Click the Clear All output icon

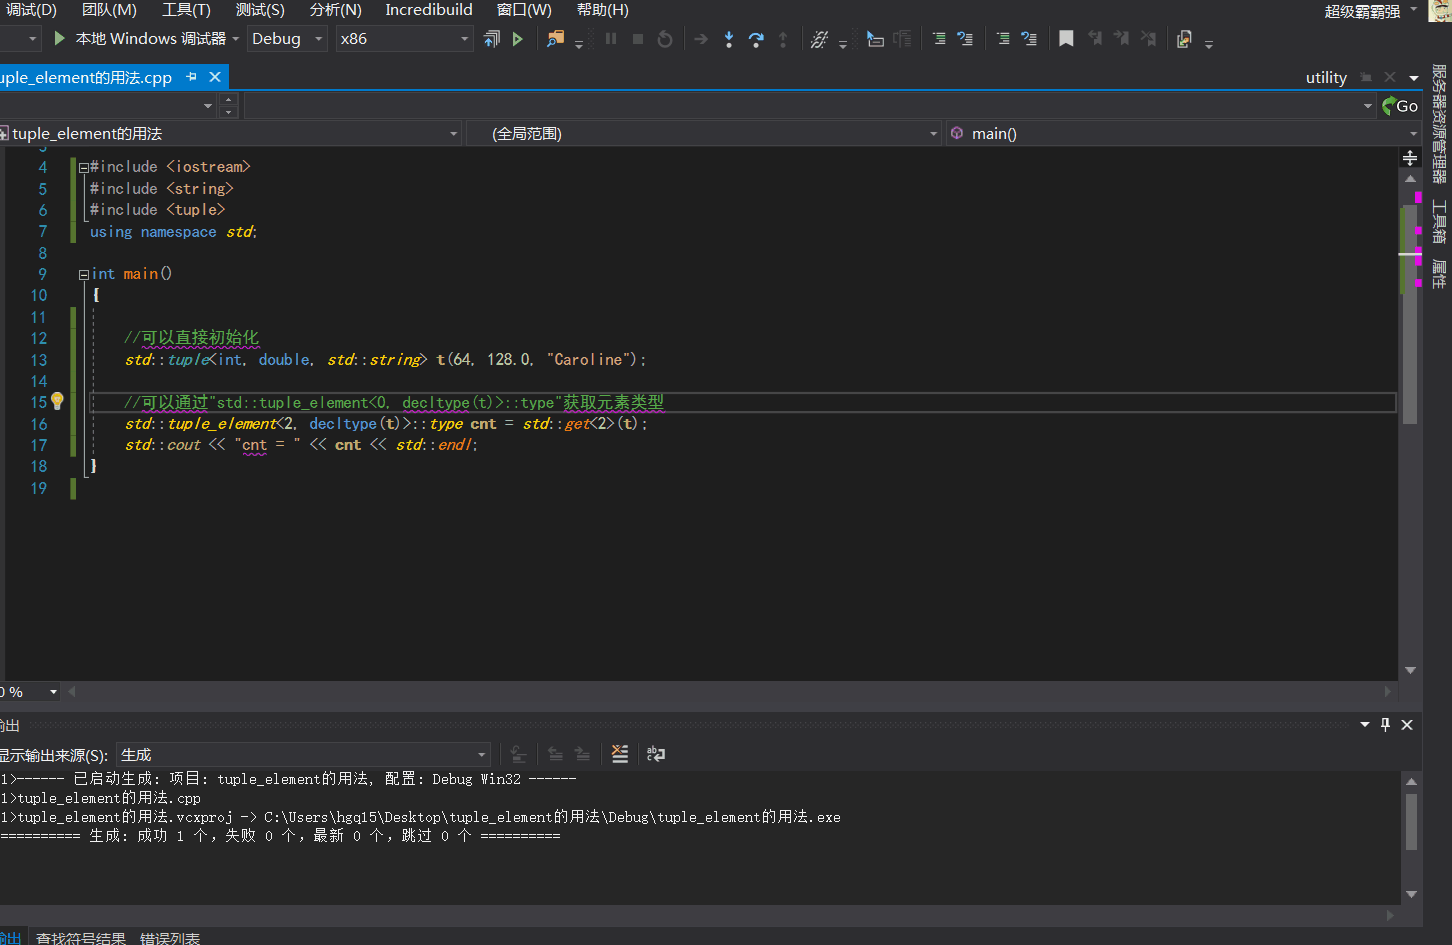(x=620, y=754)
